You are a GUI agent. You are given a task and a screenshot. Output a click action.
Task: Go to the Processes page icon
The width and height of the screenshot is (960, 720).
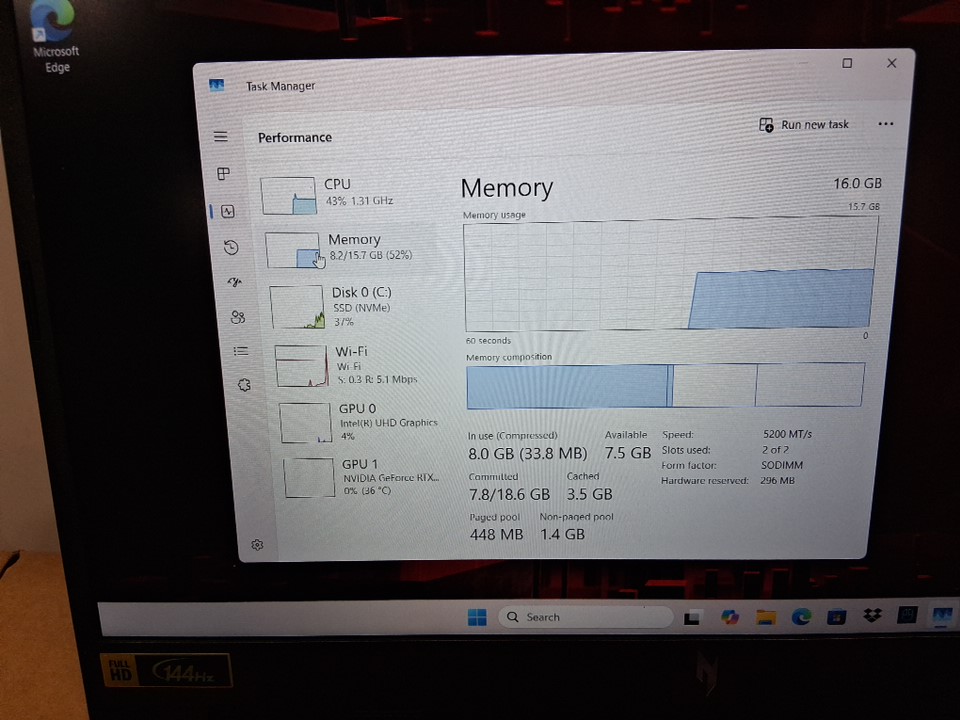click(224, 174)
